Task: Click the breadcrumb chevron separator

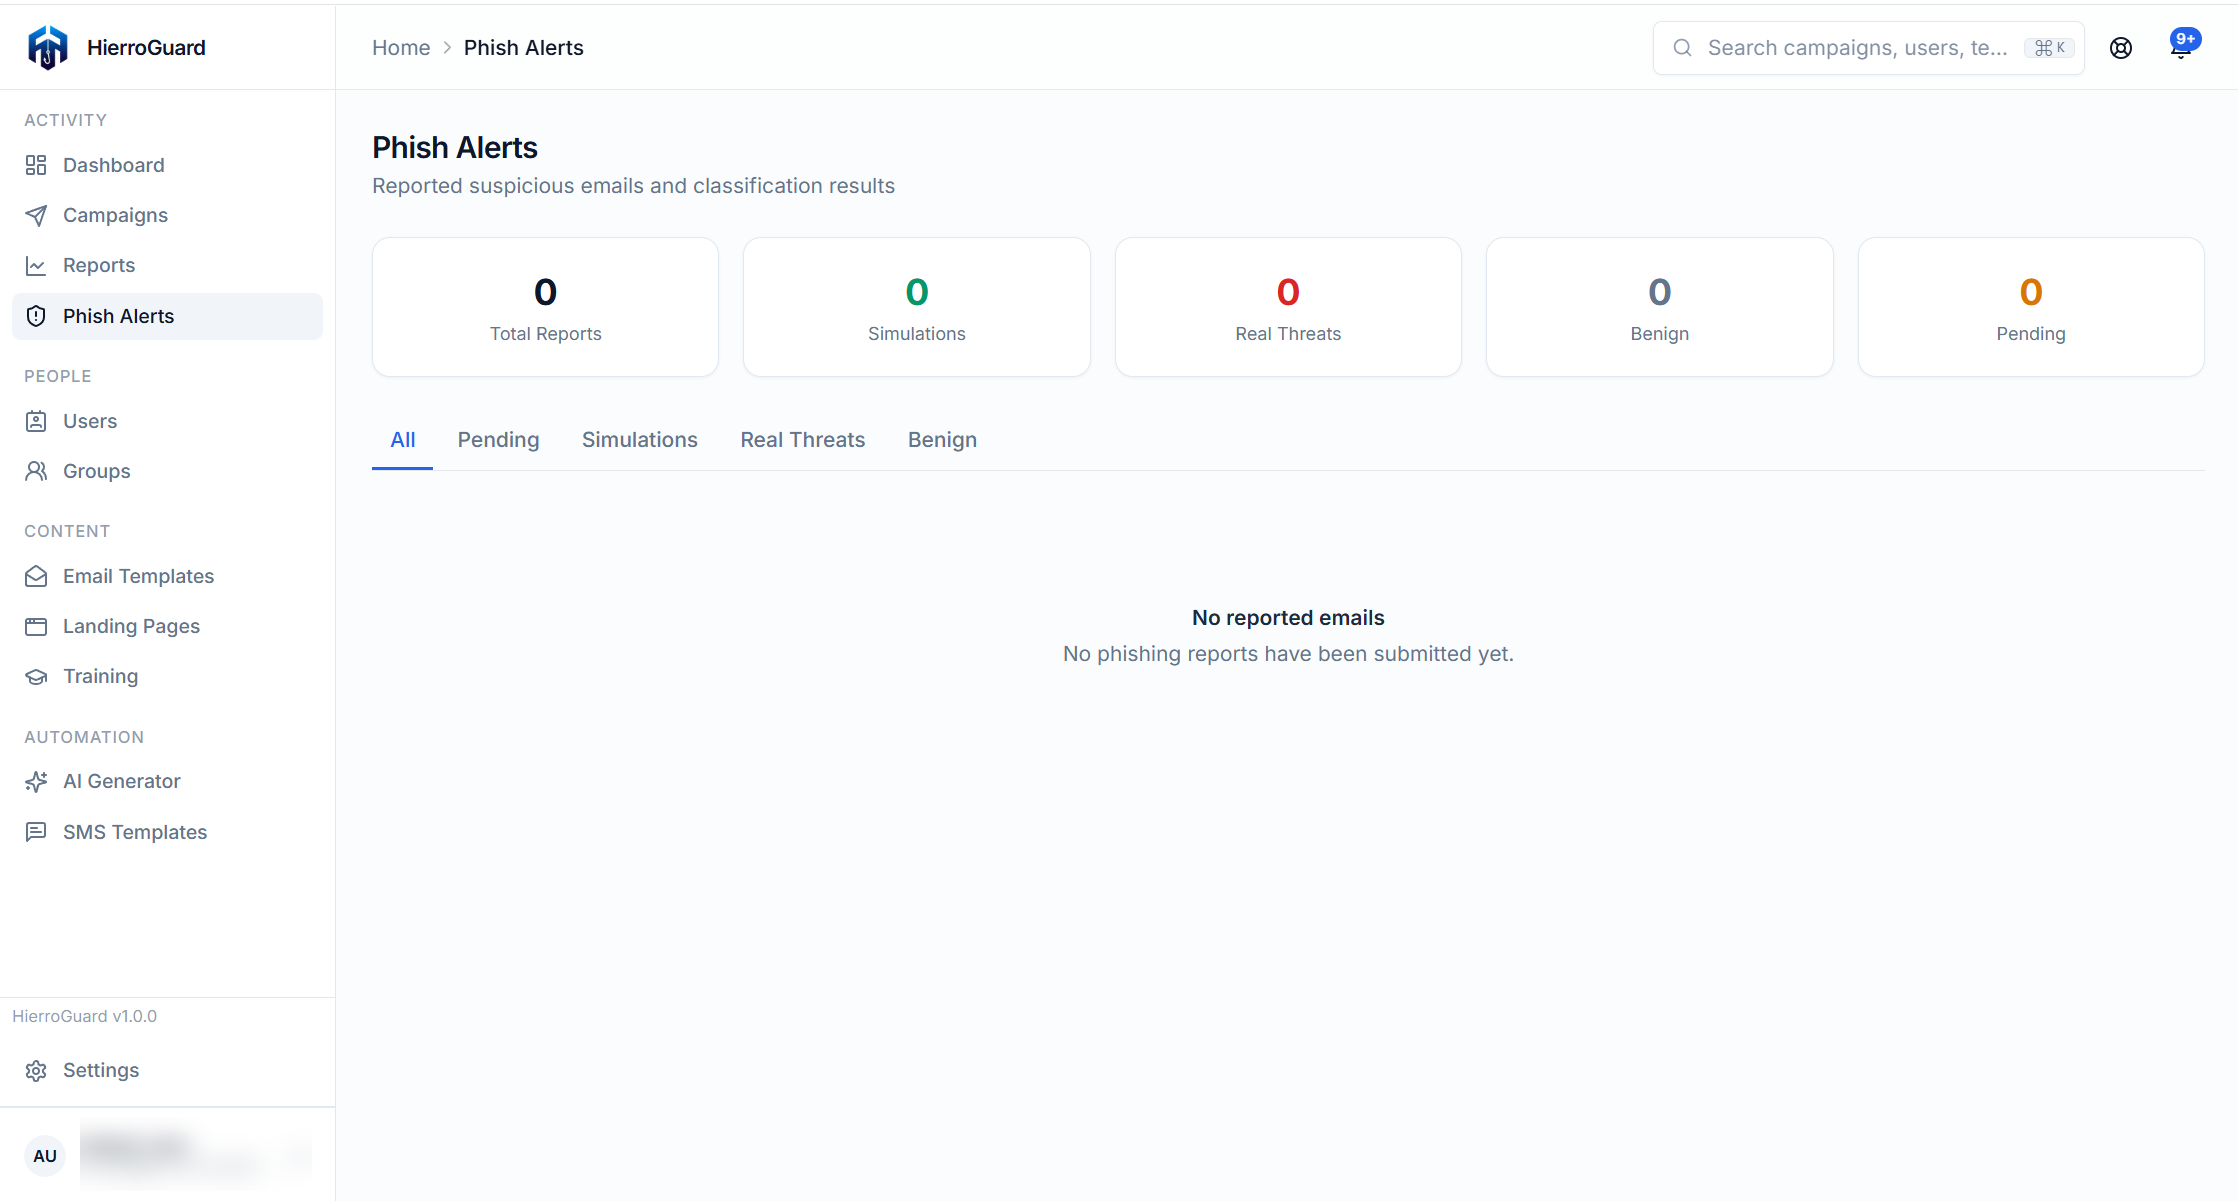Action: [x=447, y=48]
